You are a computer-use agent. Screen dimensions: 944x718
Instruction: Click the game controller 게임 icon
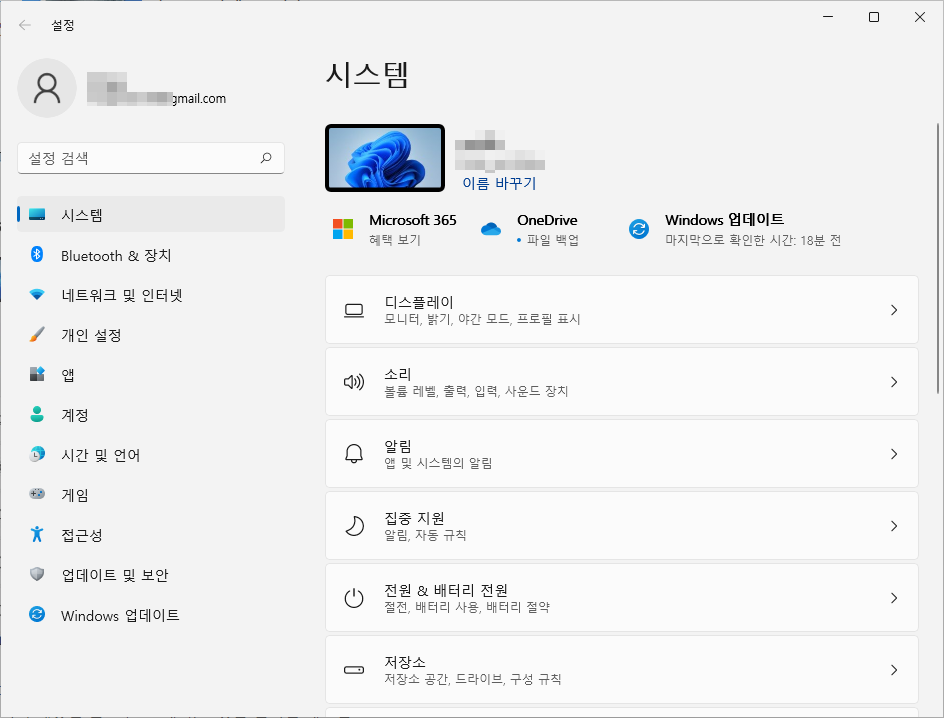pyautogui.click(x=37, y=494)
